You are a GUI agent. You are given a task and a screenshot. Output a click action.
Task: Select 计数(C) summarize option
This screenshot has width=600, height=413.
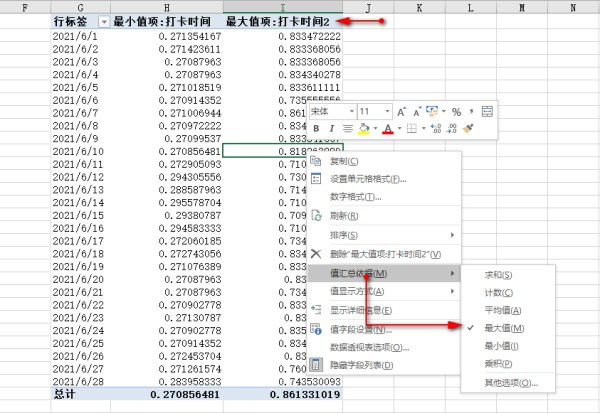[508, 293]
